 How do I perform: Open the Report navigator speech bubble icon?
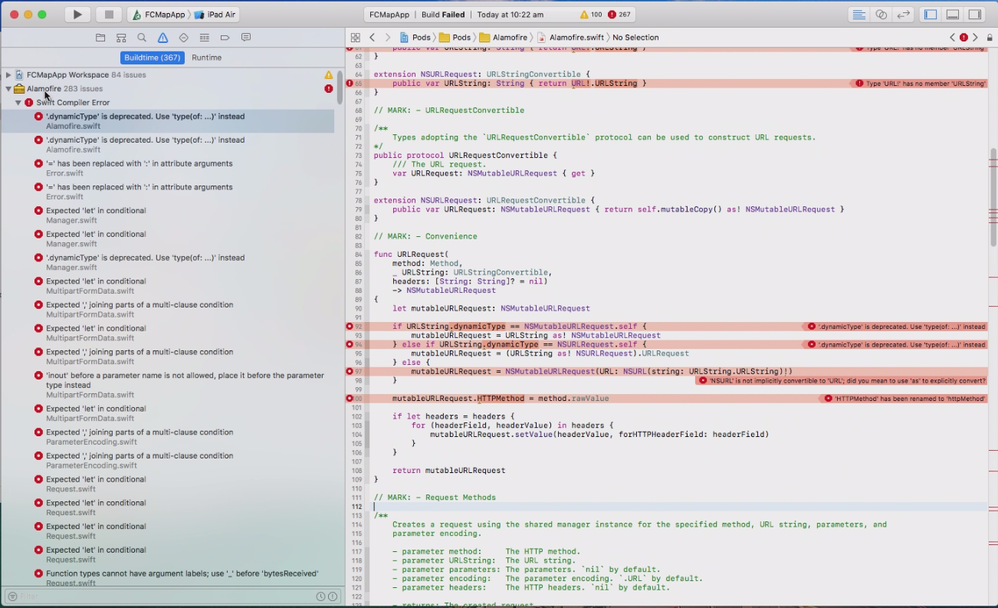coord(246,38)
